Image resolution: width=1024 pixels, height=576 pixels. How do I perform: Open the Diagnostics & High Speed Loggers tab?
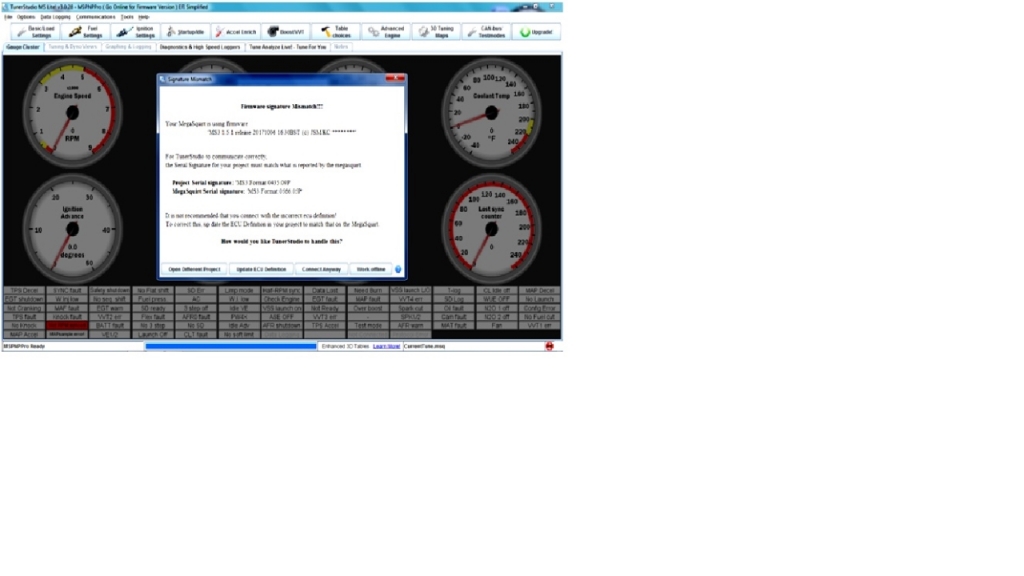(200, 47)
